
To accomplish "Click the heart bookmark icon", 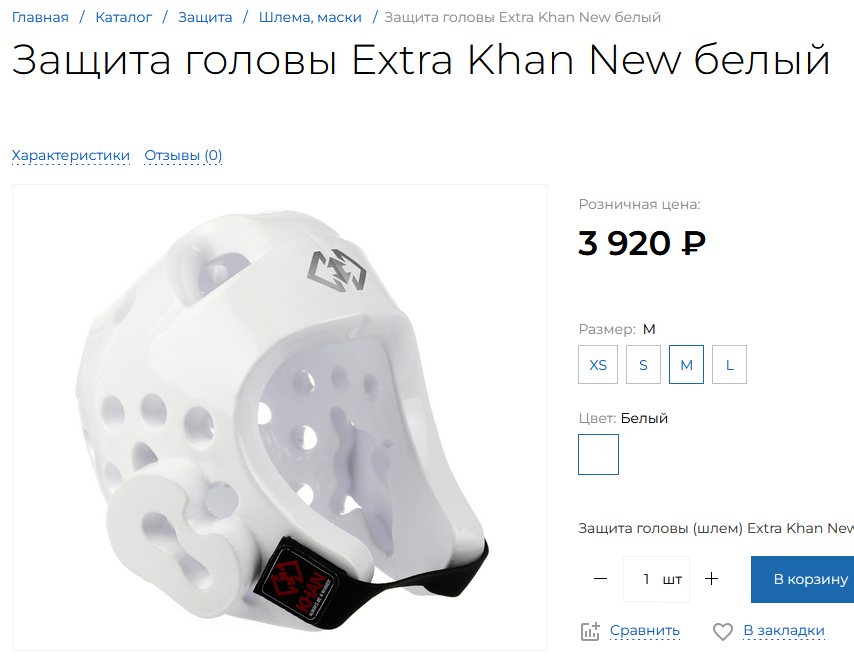I will [x=723, y=631].
